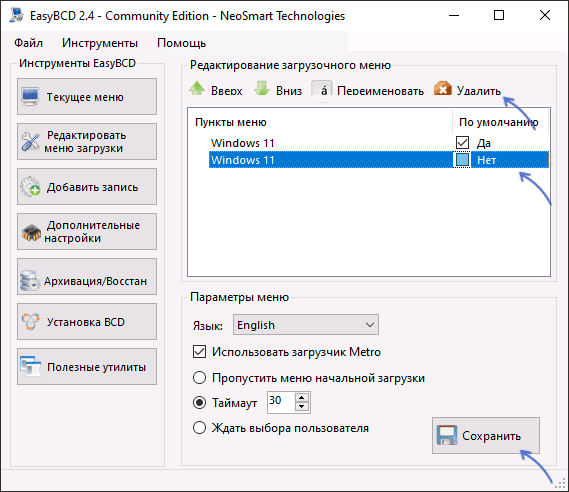Rename entry with Переименовать
Screen dimensions: 569x492
(368, 89)
